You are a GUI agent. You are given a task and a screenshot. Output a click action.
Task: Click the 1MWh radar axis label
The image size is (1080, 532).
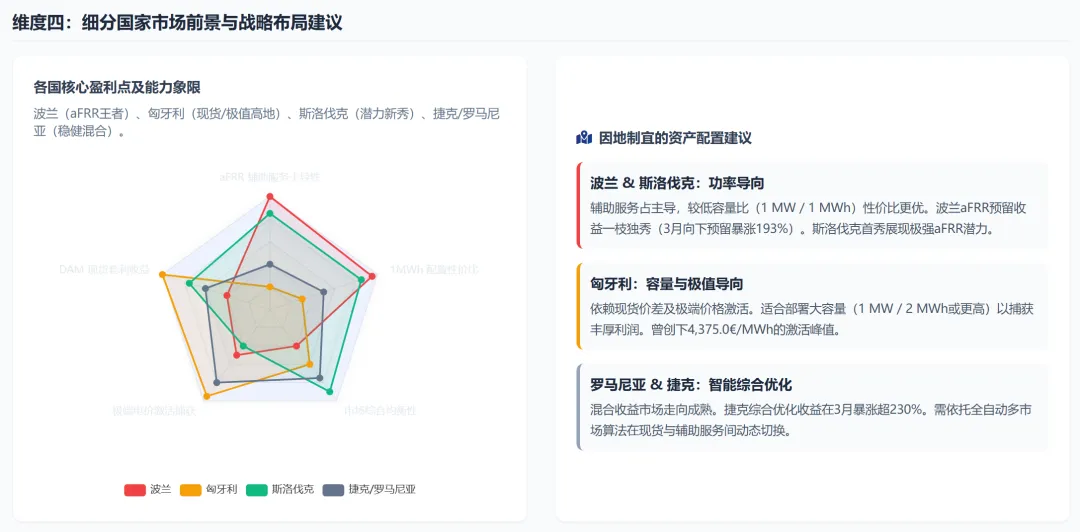point(434,269)
